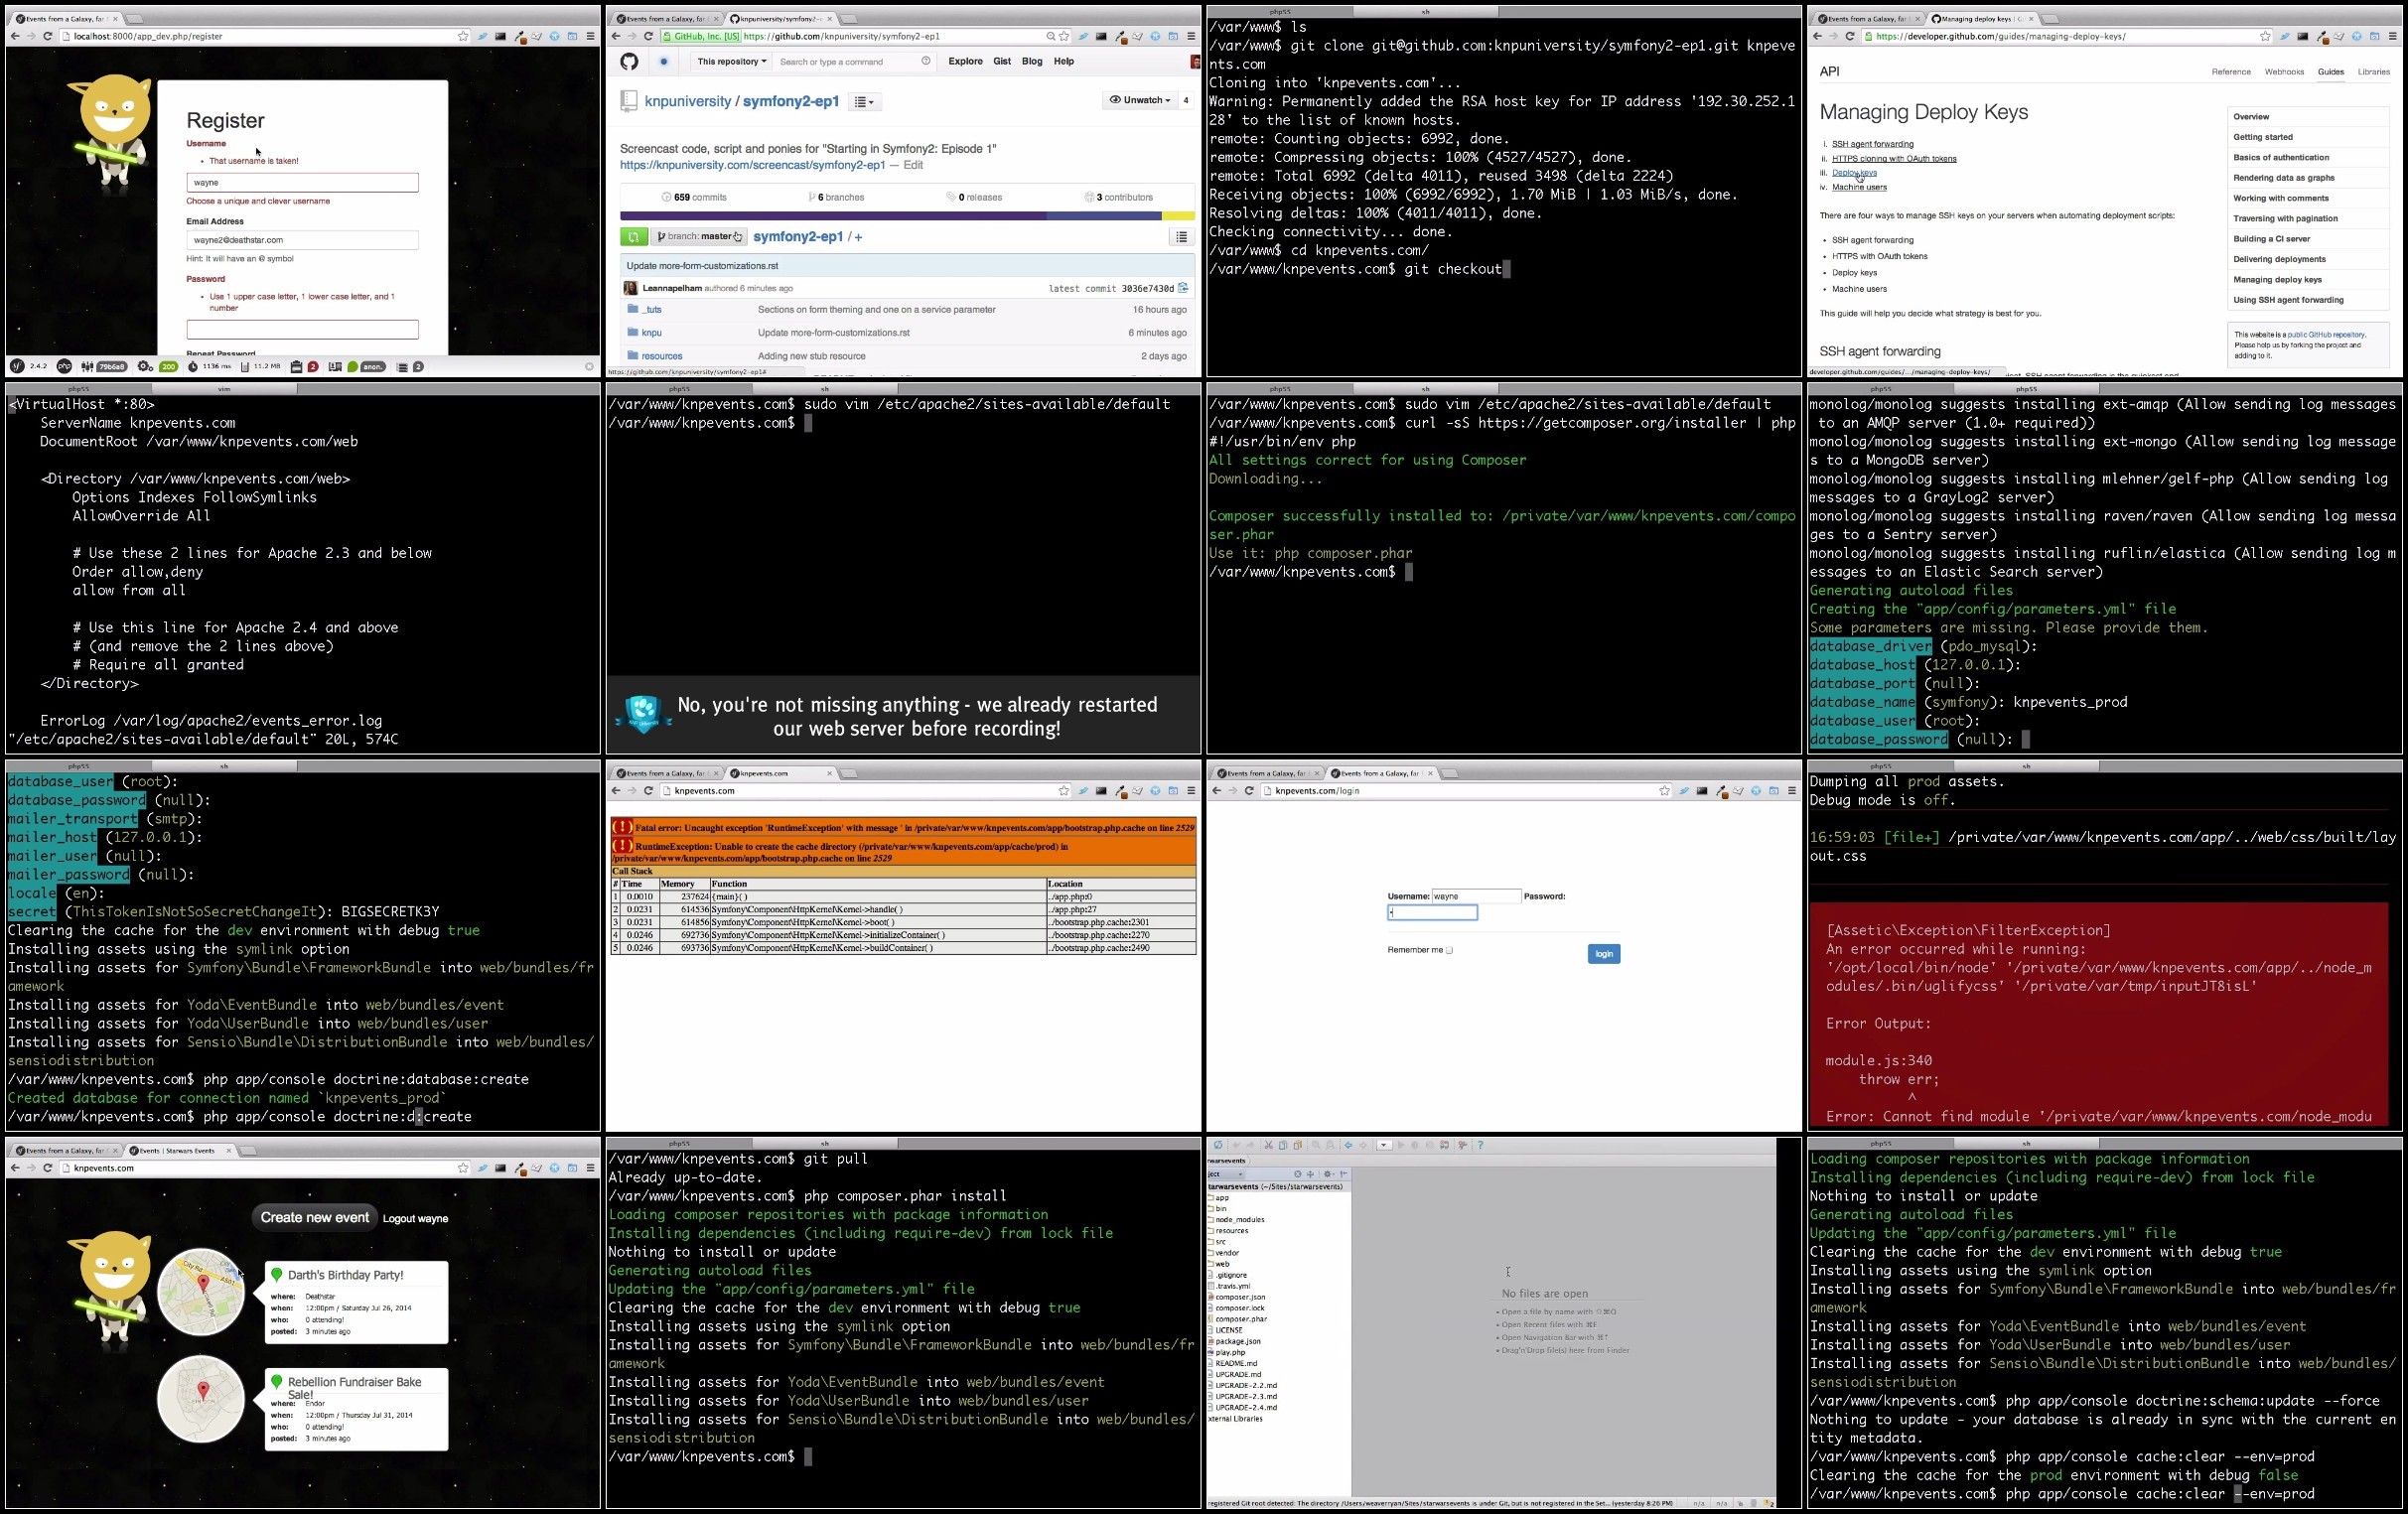Click Synchronize icon in PhpStorm toolbar
Viewport: 2408px width, 1514px height.
(1218, 1145)
